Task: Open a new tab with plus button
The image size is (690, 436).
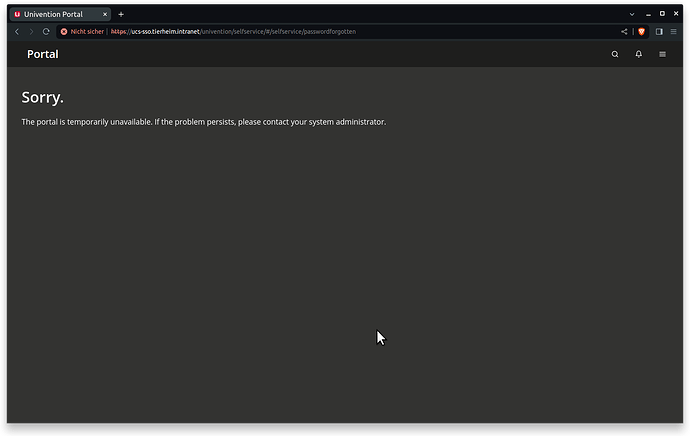Action: tap(121, 15)
